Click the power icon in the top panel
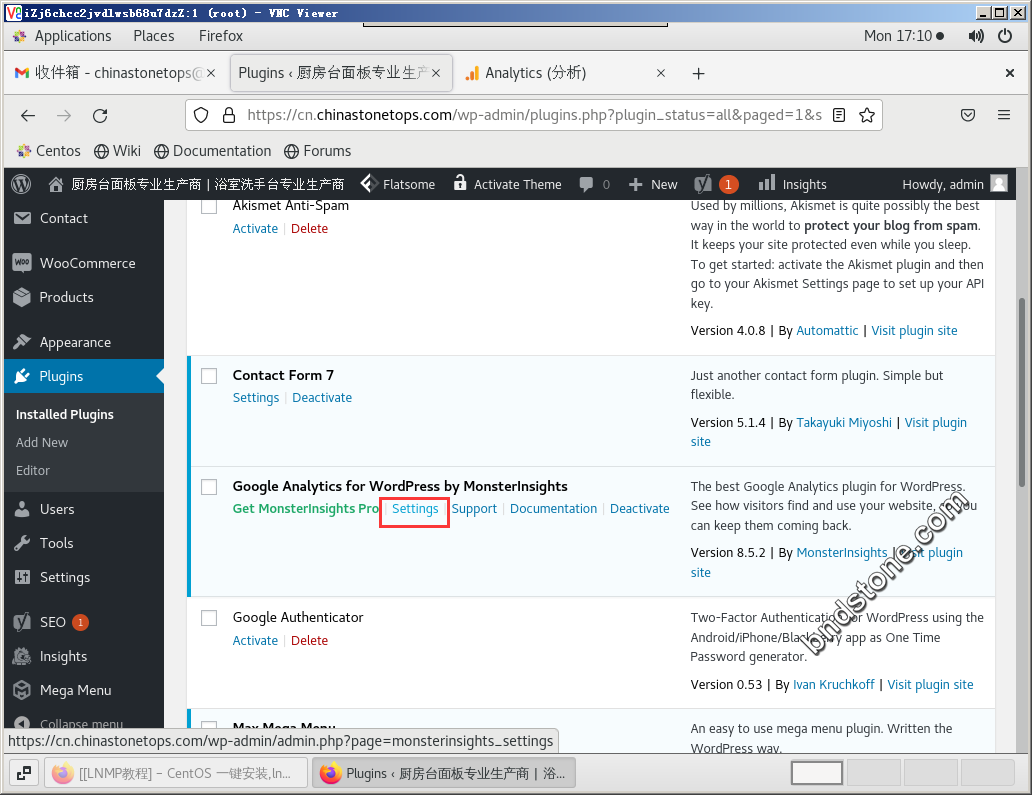The image size is (1032, 795). click(1005, 36)
